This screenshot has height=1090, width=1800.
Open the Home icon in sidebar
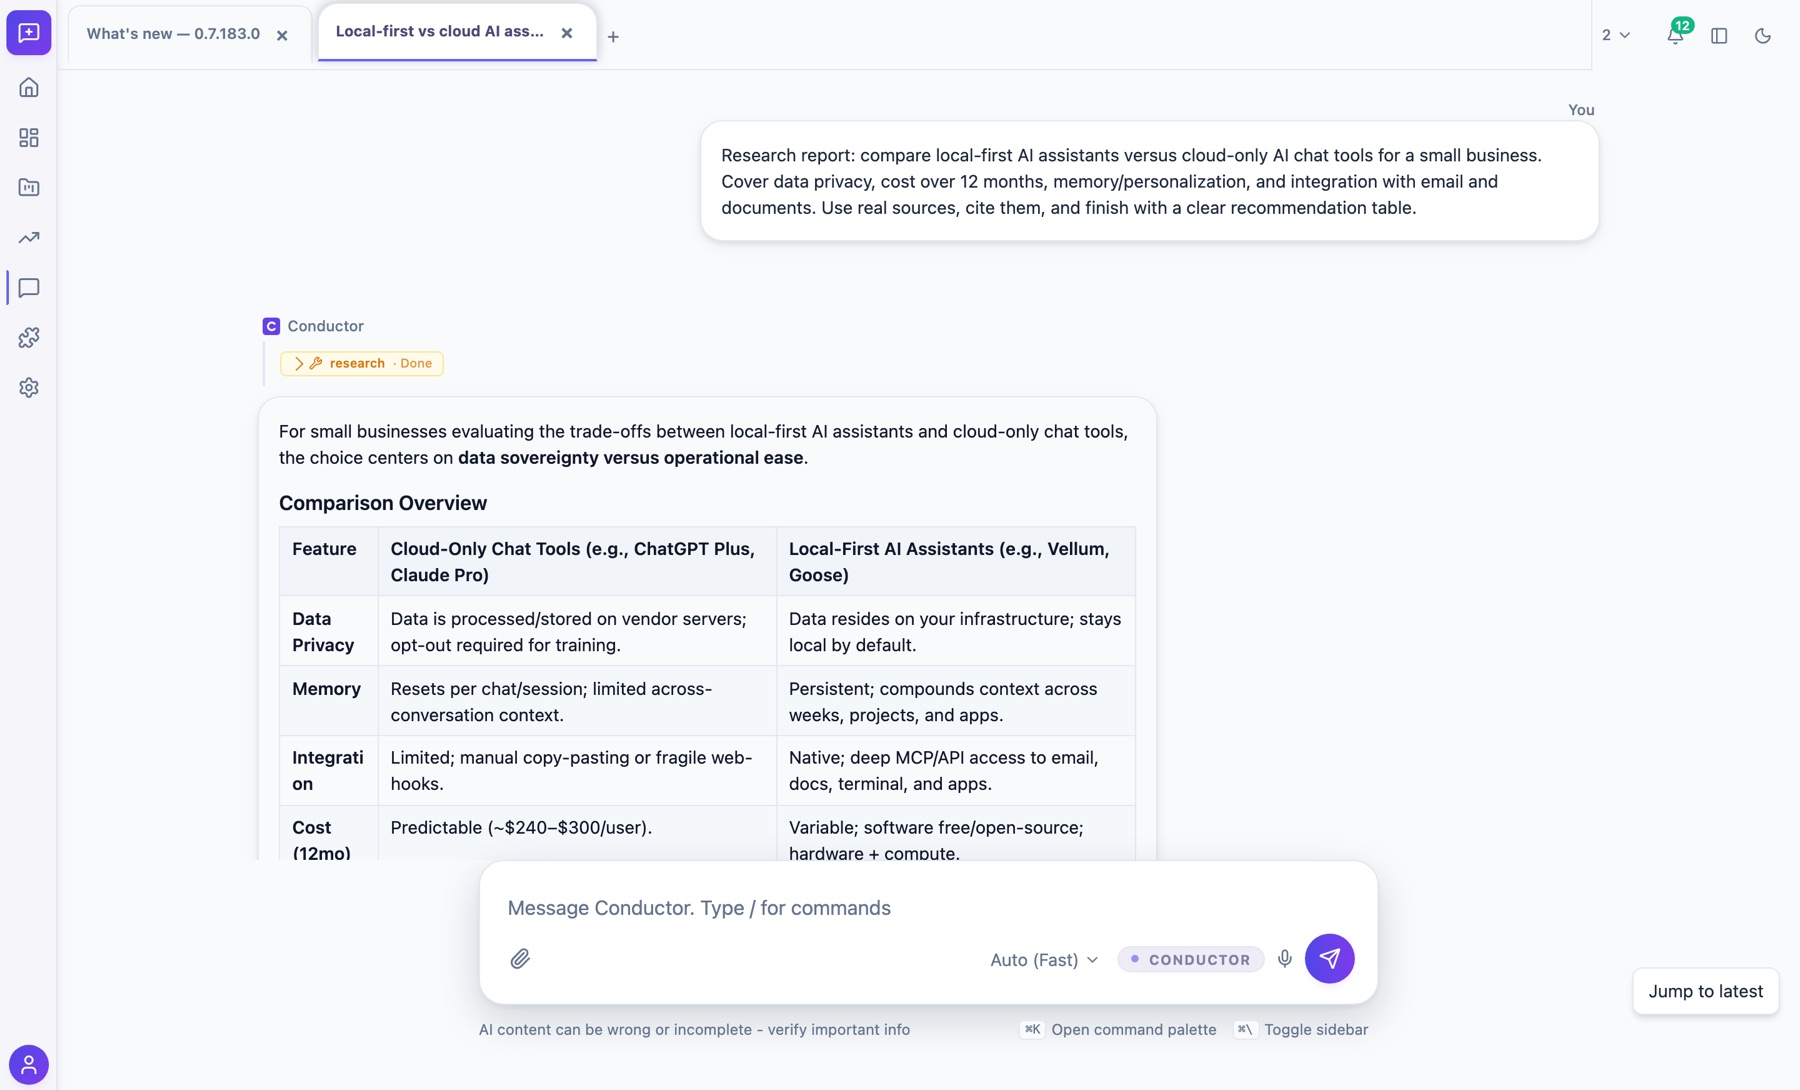pyautogui.click(x=29, y=88)
